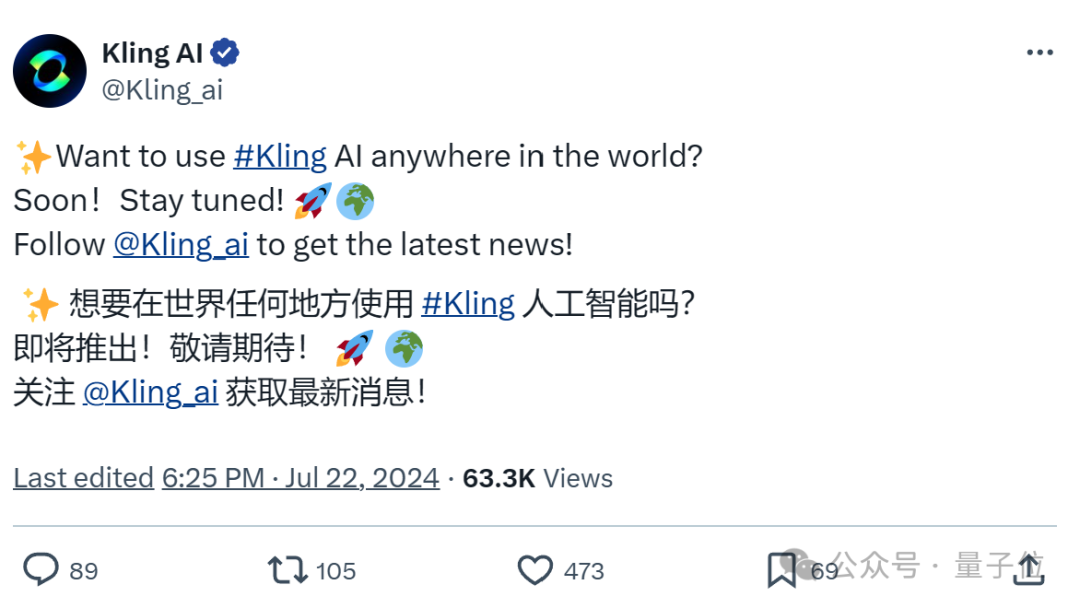
Task: Click the #Kling hashtag in Chinese text
Action: (468, 303)
